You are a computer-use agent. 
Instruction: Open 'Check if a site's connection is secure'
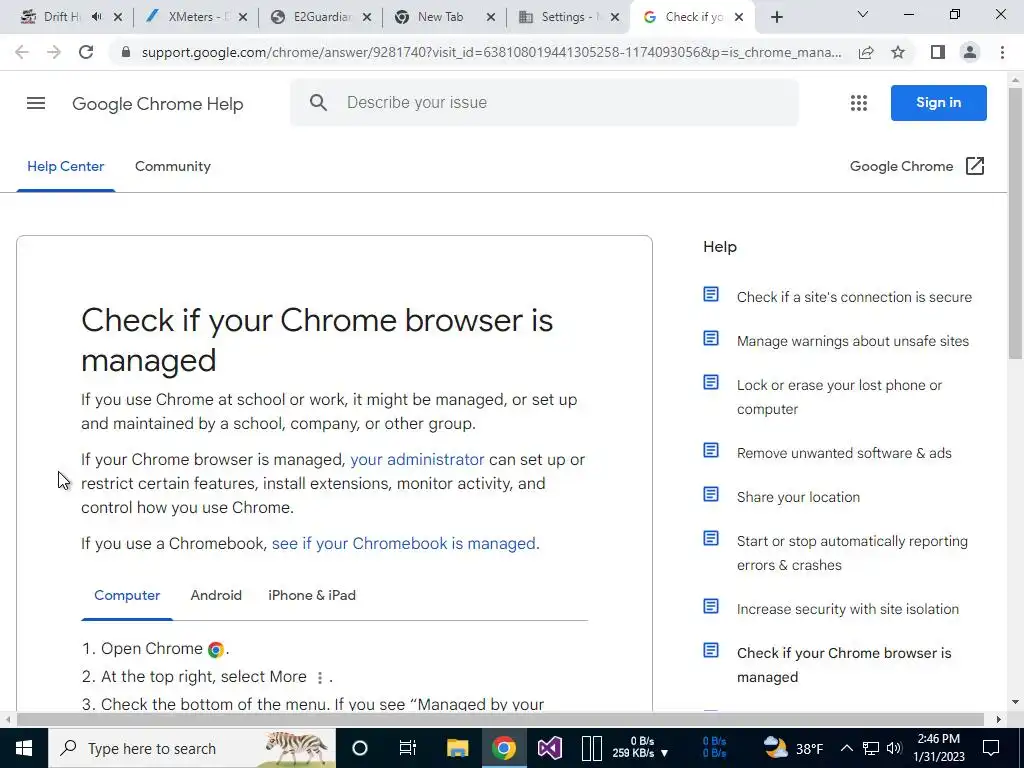pyautogui.click(x=854, y=297)
